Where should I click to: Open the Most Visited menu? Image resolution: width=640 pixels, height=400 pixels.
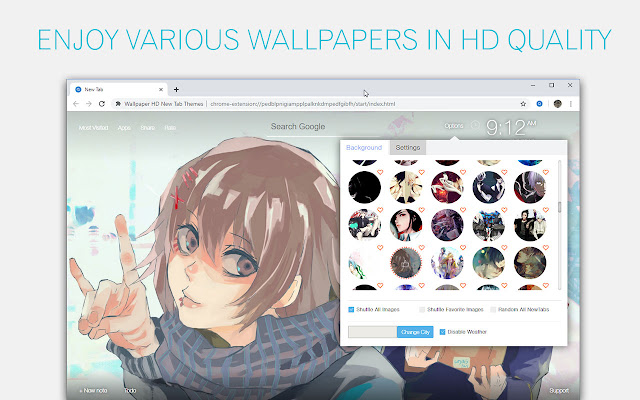tap(93, 127)
